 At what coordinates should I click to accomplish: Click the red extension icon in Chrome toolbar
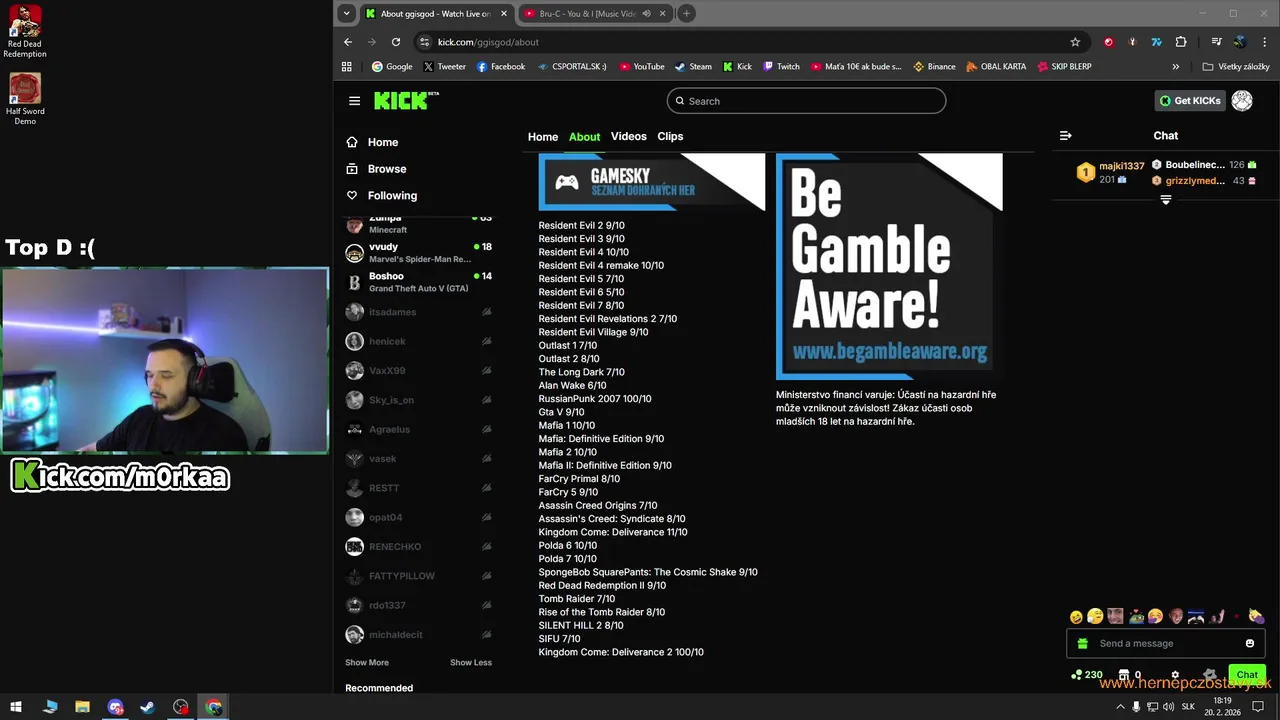(1108, 42)
